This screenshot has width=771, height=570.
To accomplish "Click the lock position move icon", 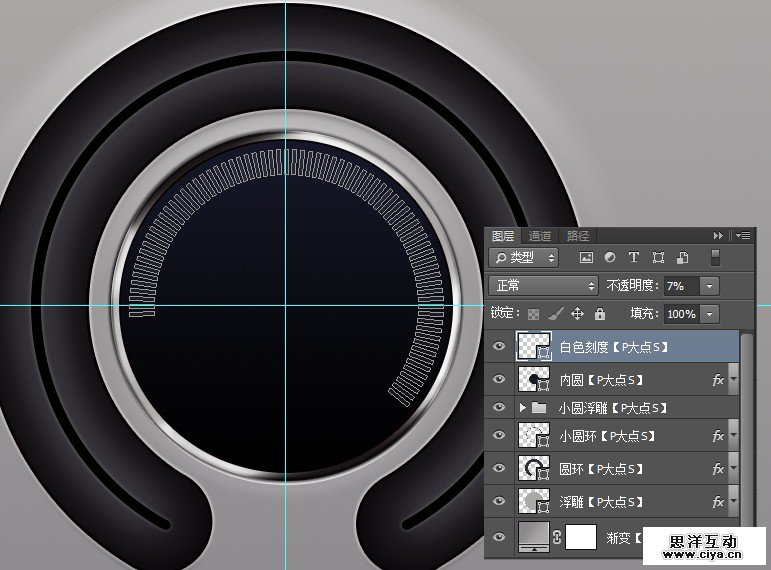I will [x=577, y=314].
